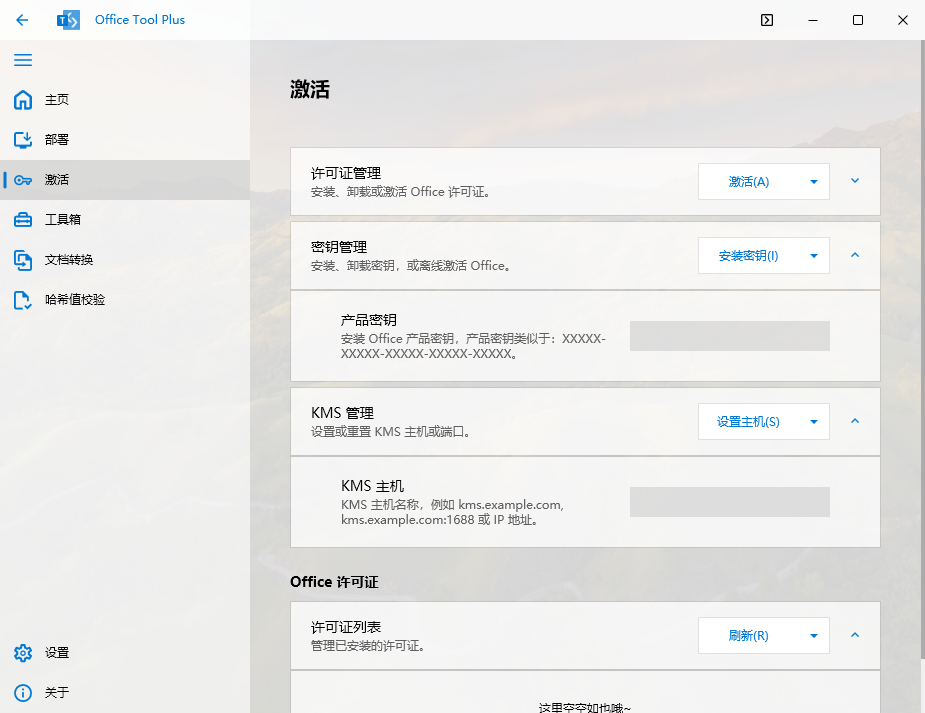Collapse the 密钥管理 section chevron
This screenshot has height=713, width=925.
tap(855, 255)
